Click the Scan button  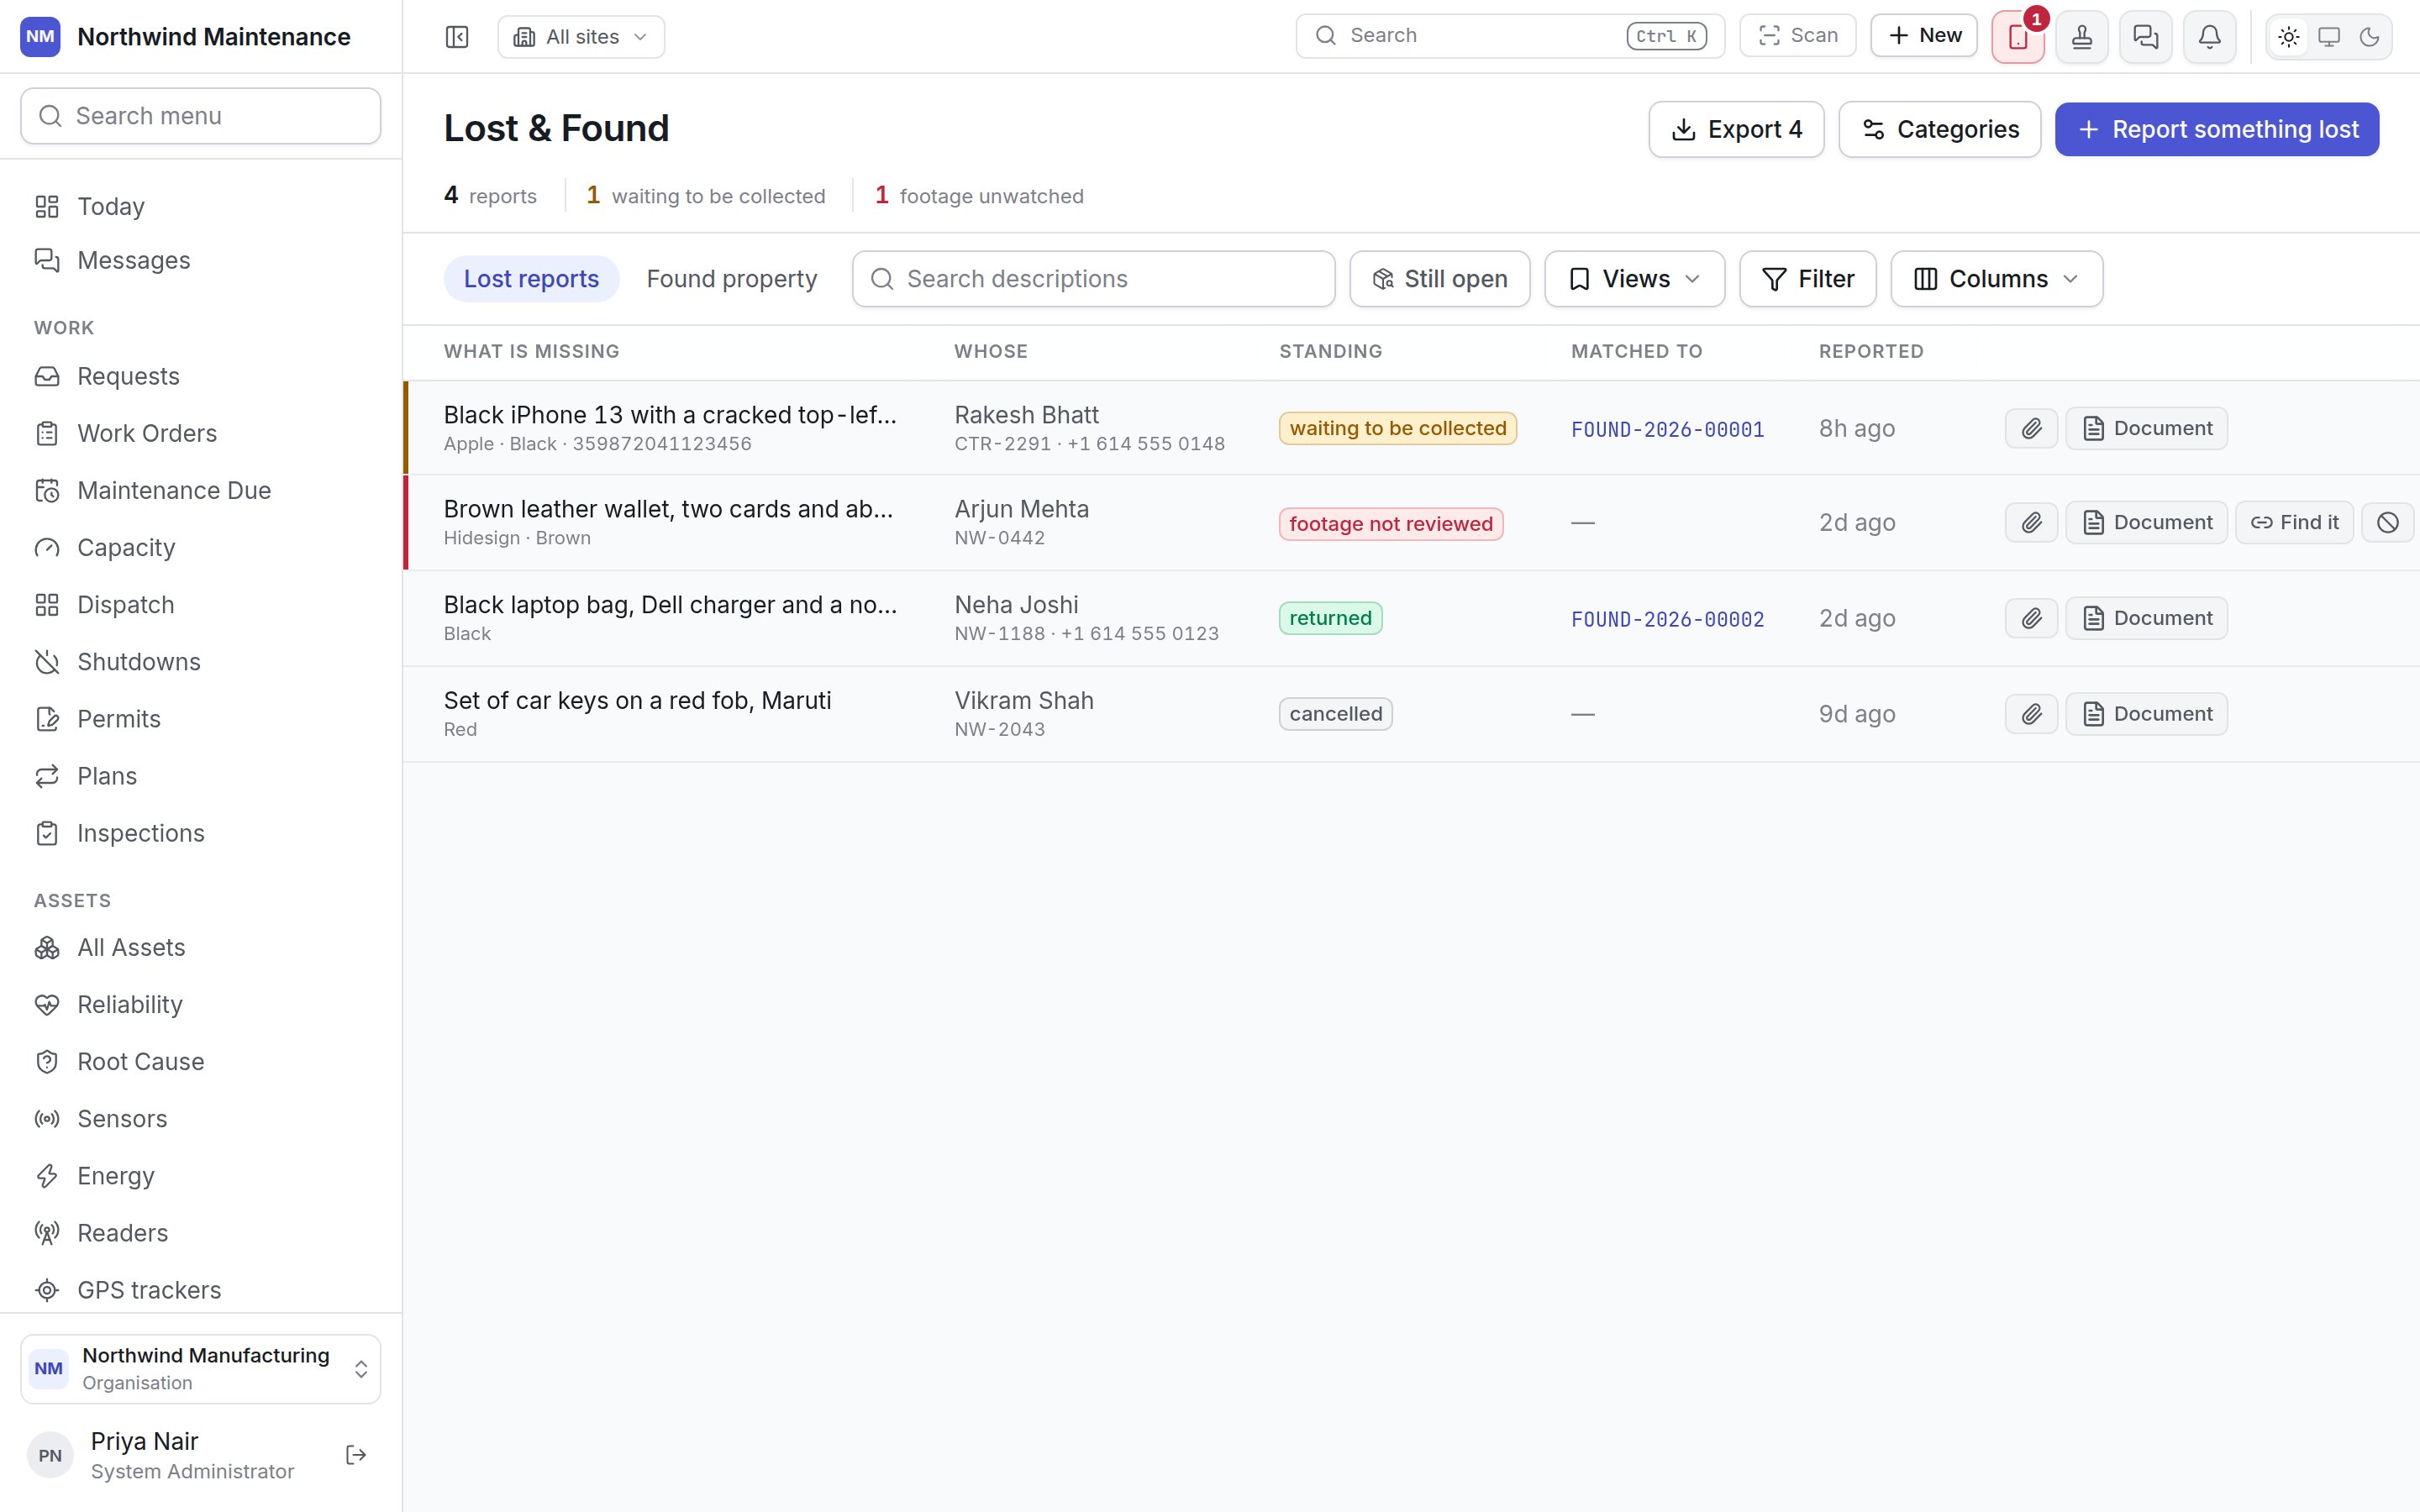coord(1797,35)
